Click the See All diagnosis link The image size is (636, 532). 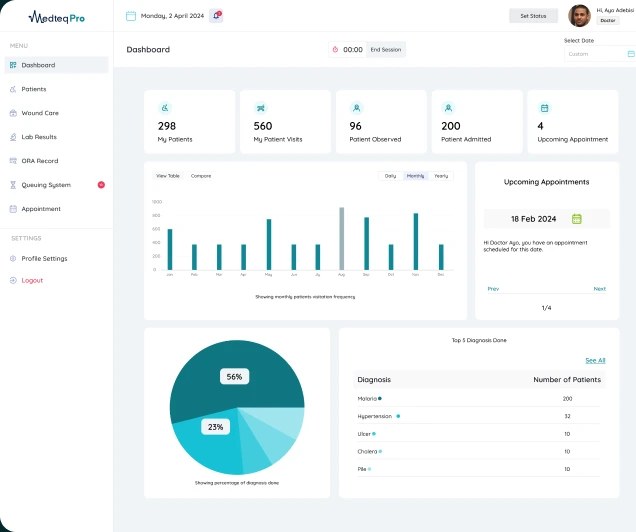[595, 360]
